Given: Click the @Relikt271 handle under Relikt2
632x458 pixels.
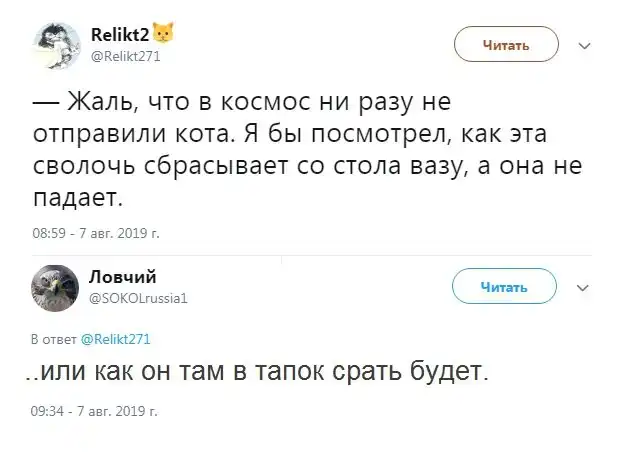Looking at the screenshot, I should [x=126, y=56].
